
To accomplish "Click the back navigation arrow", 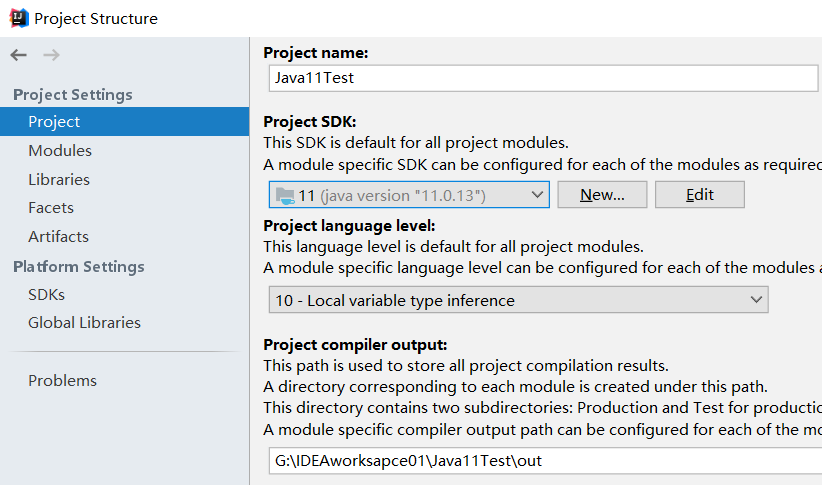I will tap(18, 55).
